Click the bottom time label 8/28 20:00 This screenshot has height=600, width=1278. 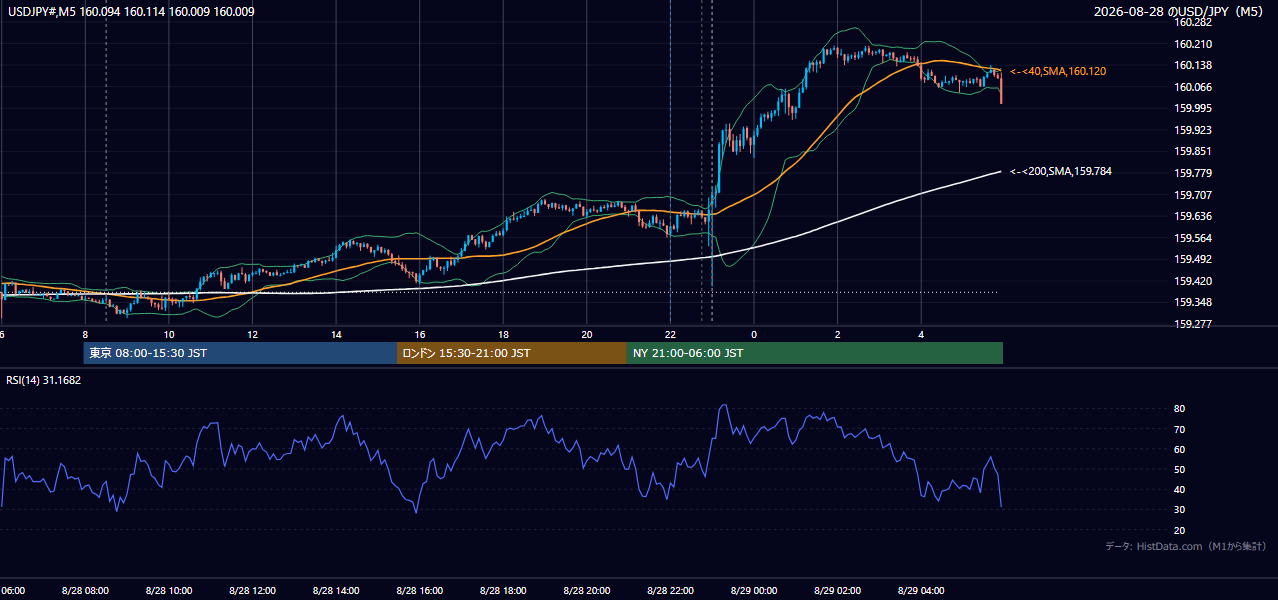tap(587, 590)
